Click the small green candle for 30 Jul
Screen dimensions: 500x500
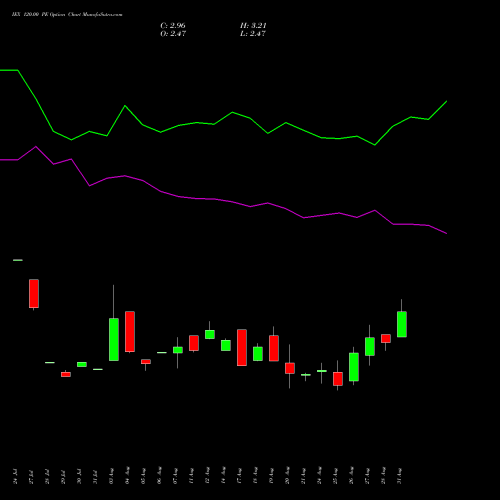pyautogui.click(x=82, y=364)
